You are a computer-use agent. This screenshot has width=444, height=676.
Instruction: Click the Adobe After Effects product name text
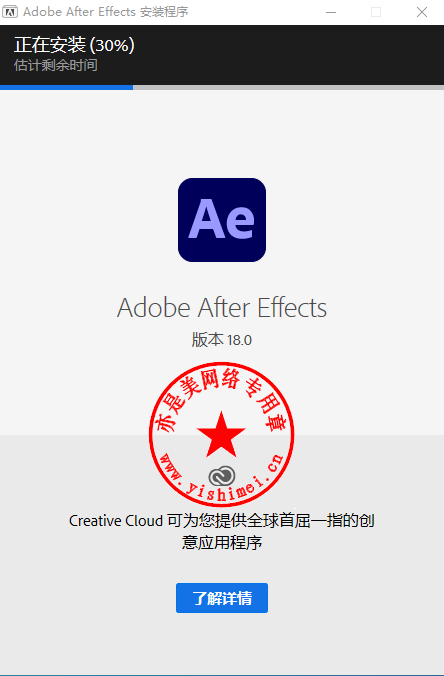[222, 308]
